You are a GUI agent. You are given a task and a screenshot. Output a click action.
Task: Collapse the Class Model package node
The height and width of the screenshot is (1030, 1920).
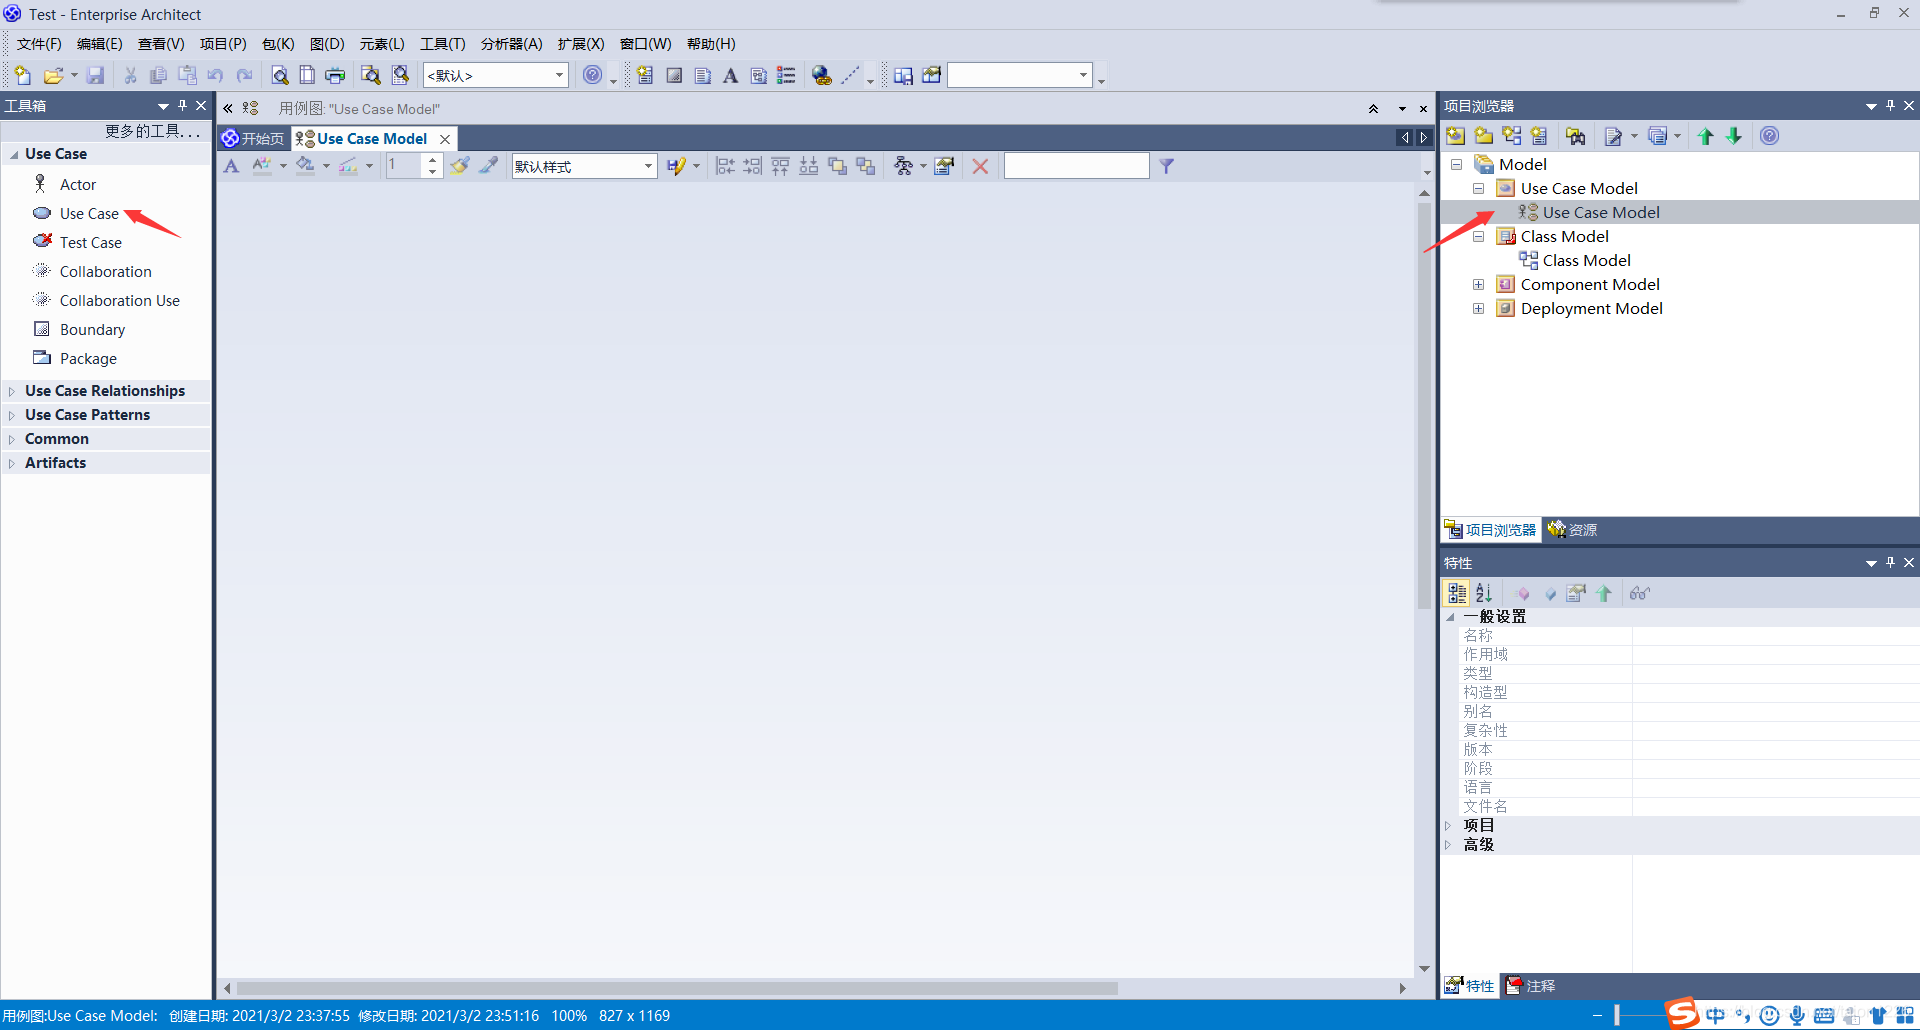click(x=1478, y=236)
